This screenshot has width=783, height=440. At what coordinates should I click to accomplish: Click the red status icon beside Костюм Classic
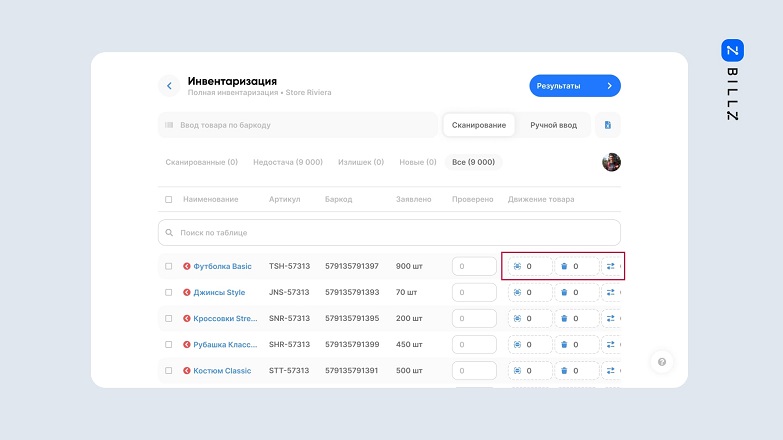pyautogui.click(x=186, y=371)
